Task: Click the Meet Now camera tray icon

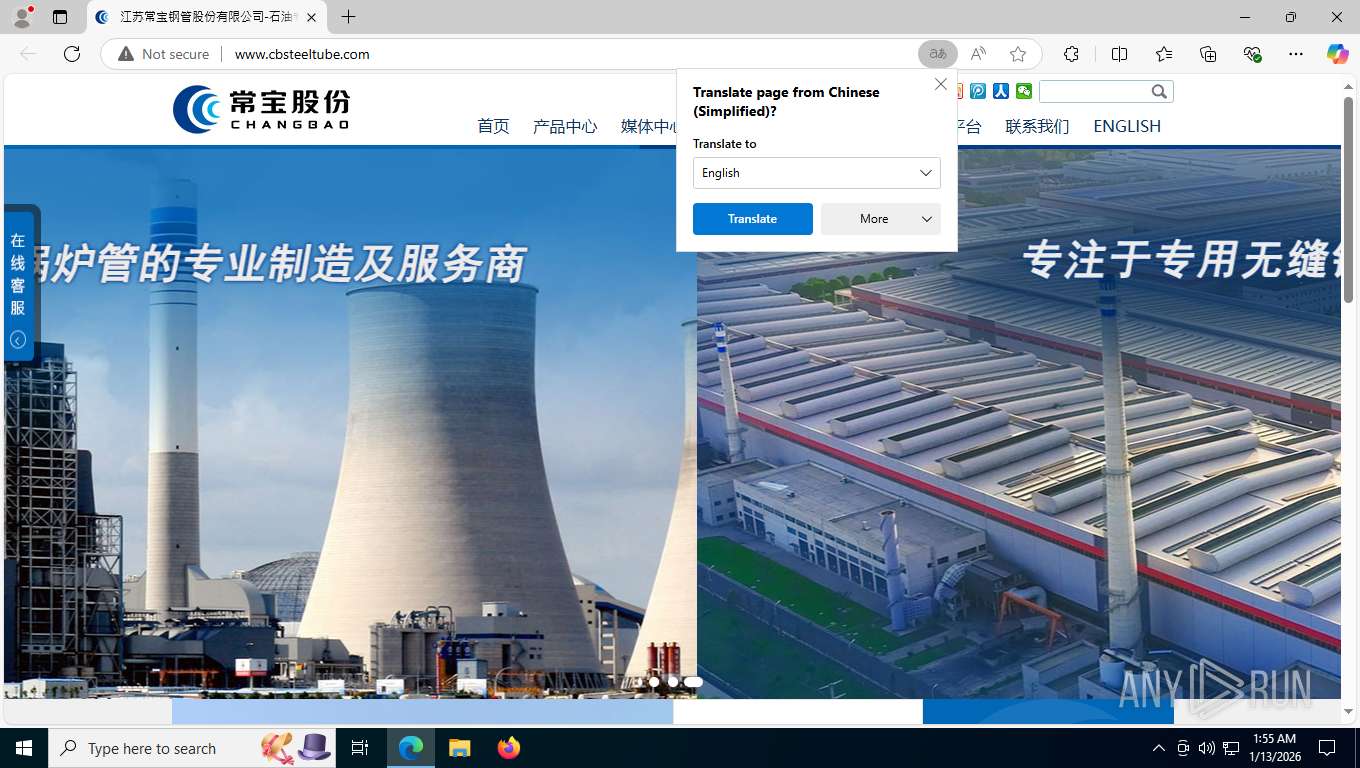Action: pyautogui.click(x=1183, y=748)
